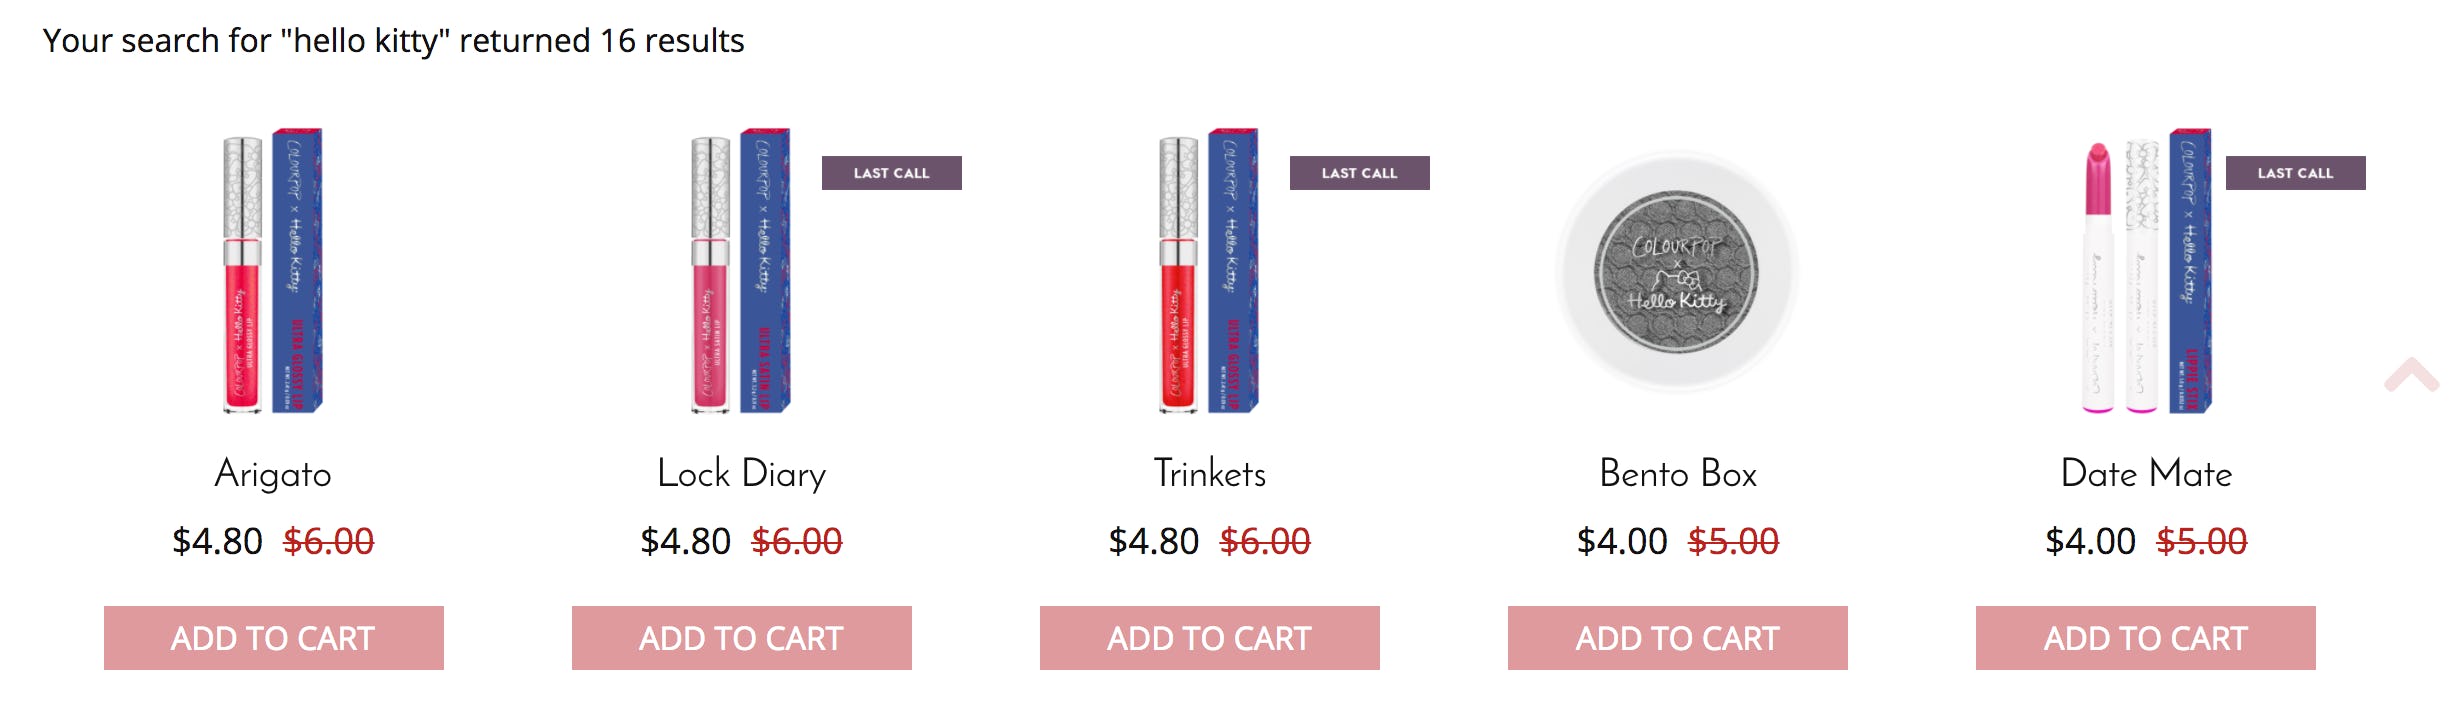The height and width of the screenshot is (718, 2456).
Task: Click Last Call badge on Trinkets
Action: tap(1360, 173)
